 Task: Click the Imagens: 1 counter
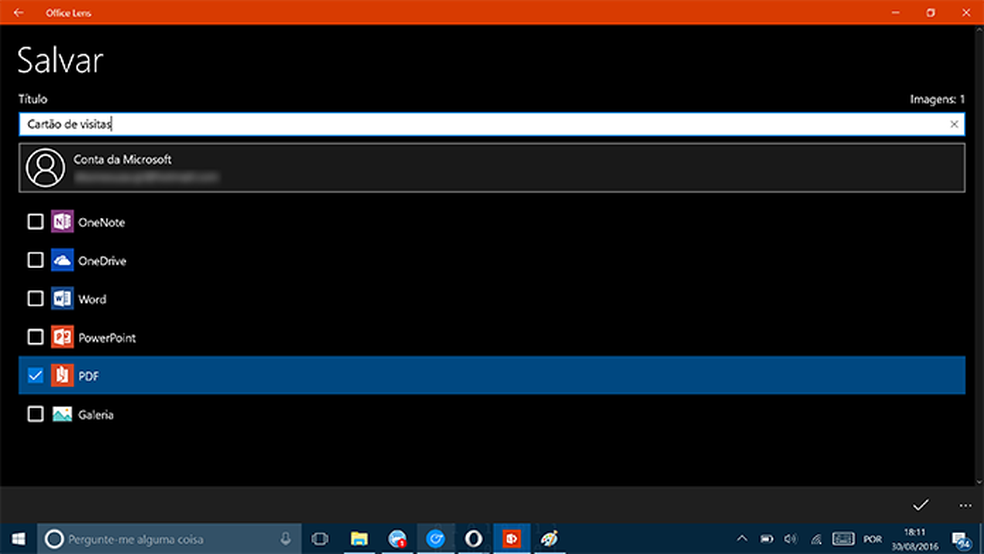[938, 99]
